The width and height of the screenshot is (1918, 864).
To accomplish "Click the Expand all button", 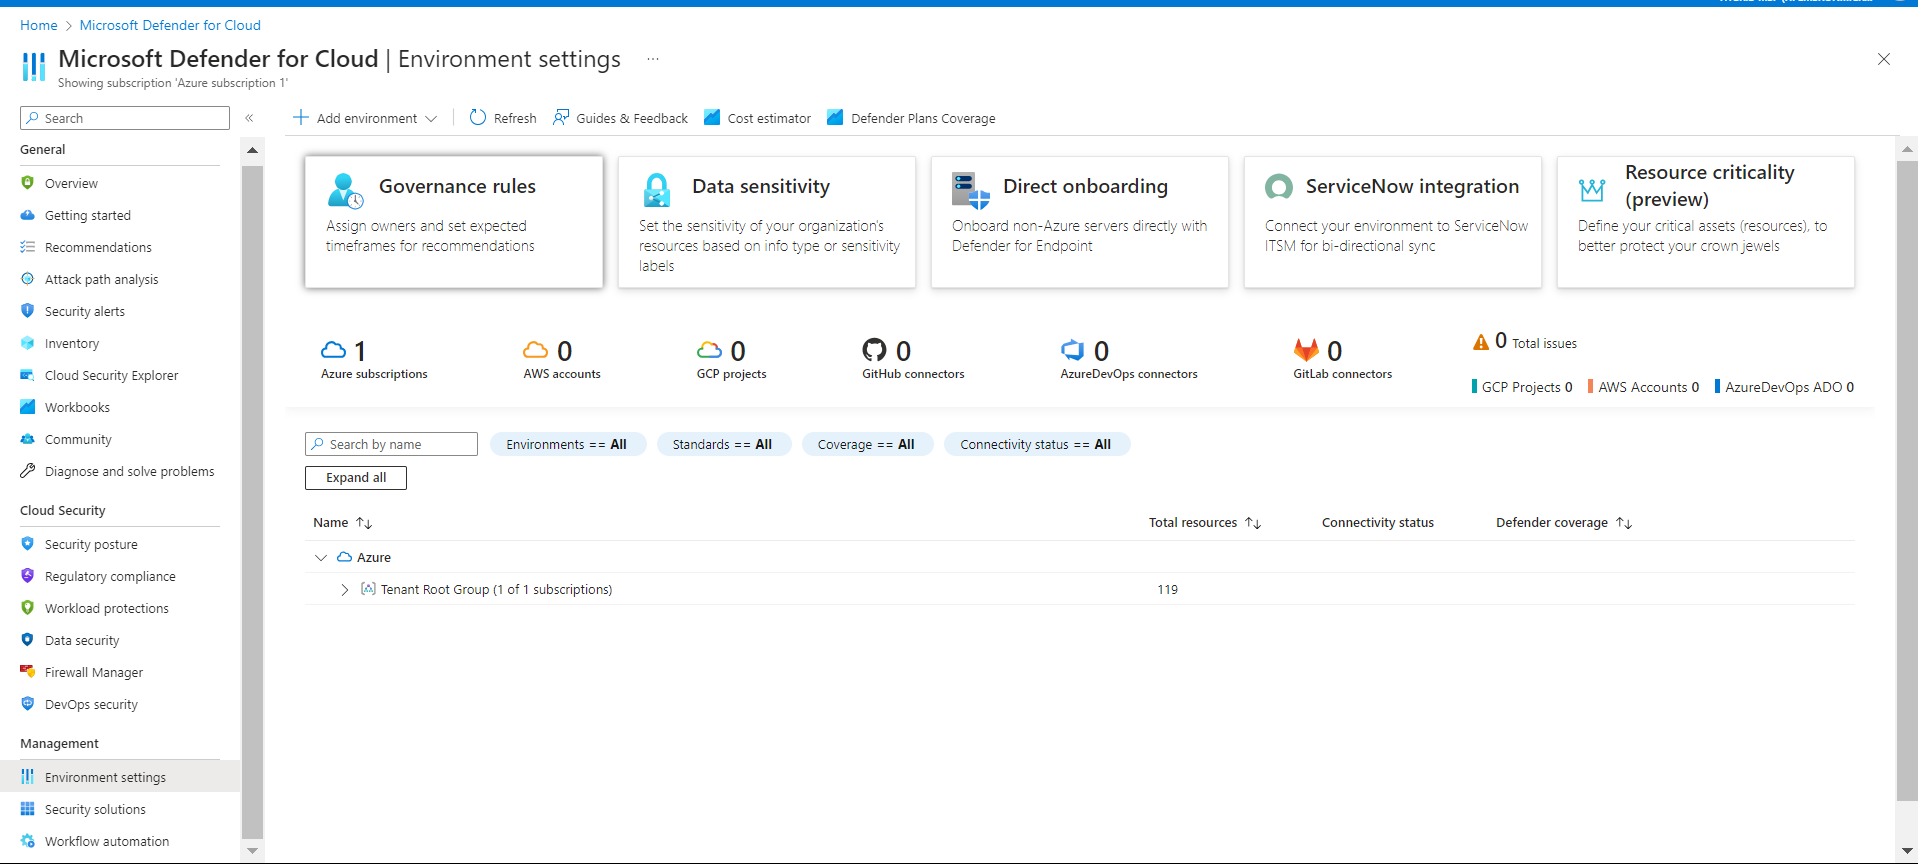I will click(x=356, y=478).
